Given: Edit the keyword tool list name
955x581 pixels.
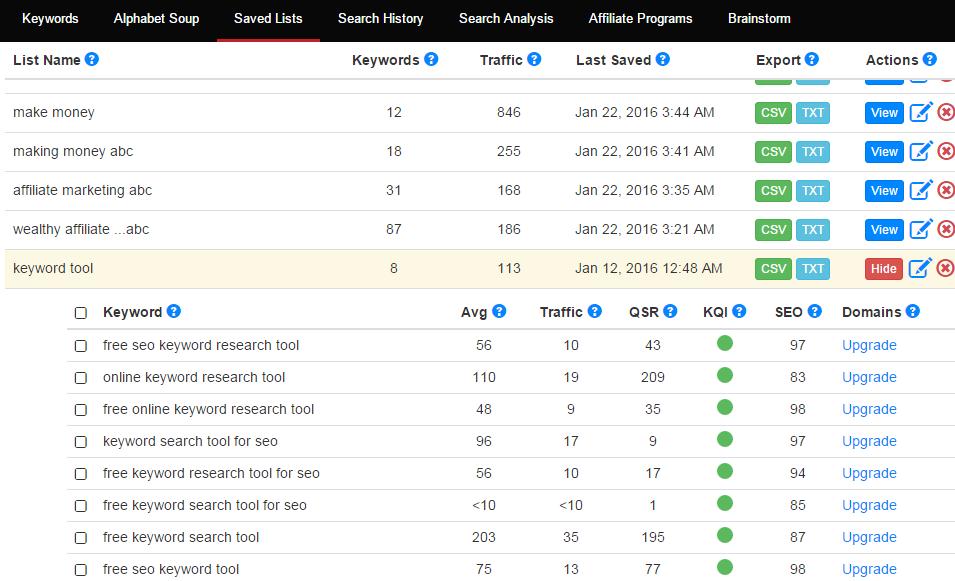Looking at the screenshot, I should pyautogui.click(x=920, y=268).
